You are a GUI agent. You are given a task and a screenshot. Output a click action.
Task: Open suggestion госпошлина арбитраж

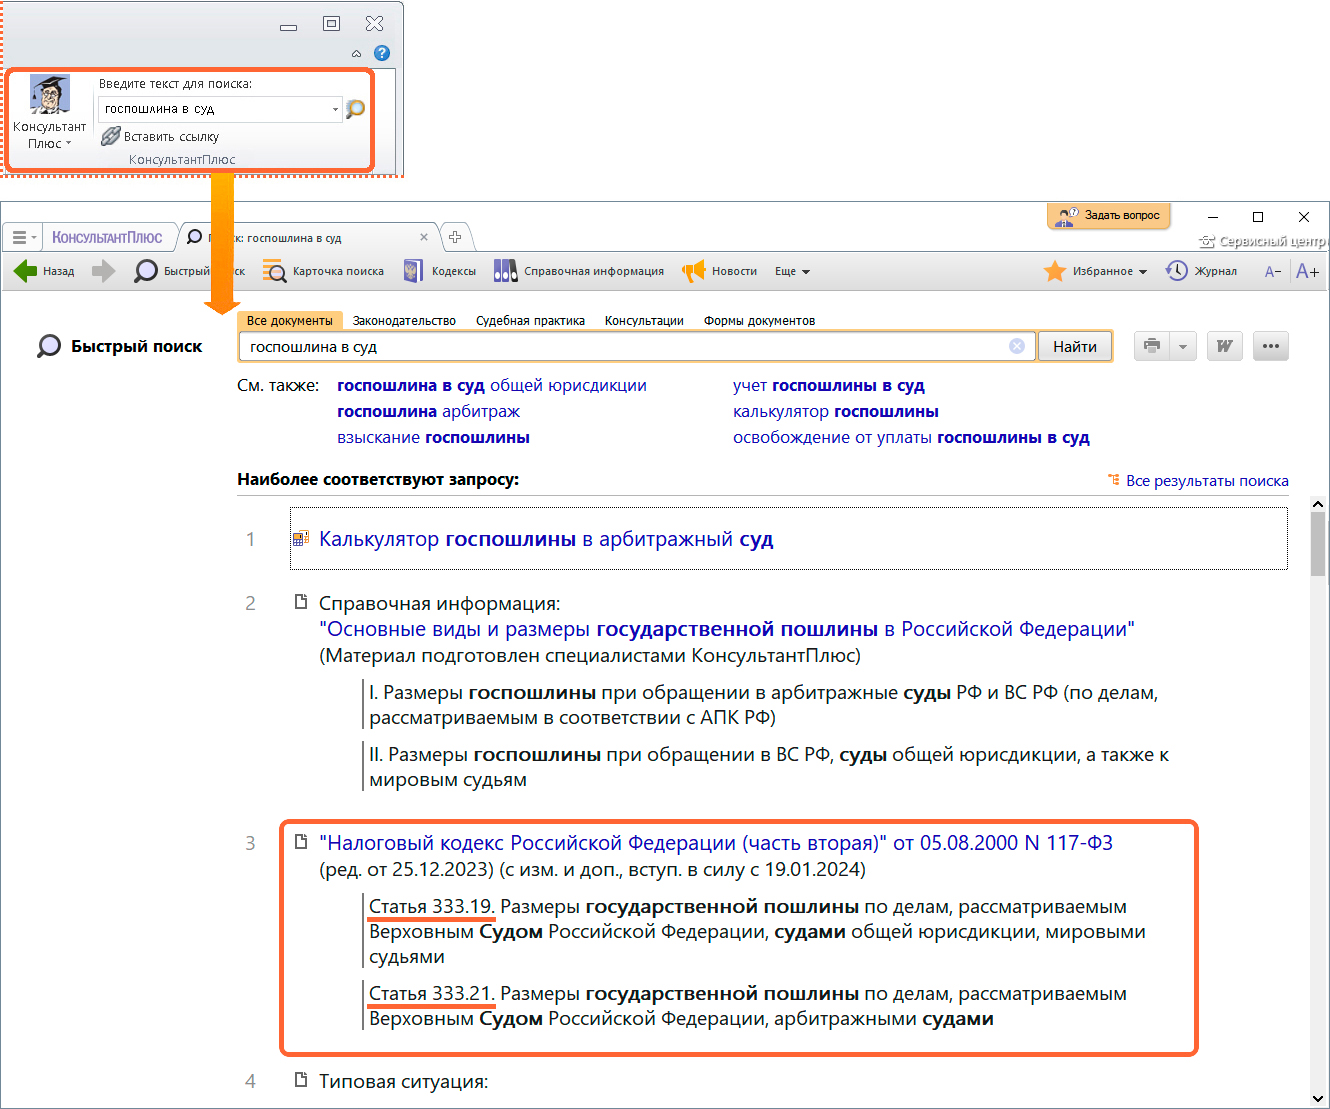click(428, 411)
